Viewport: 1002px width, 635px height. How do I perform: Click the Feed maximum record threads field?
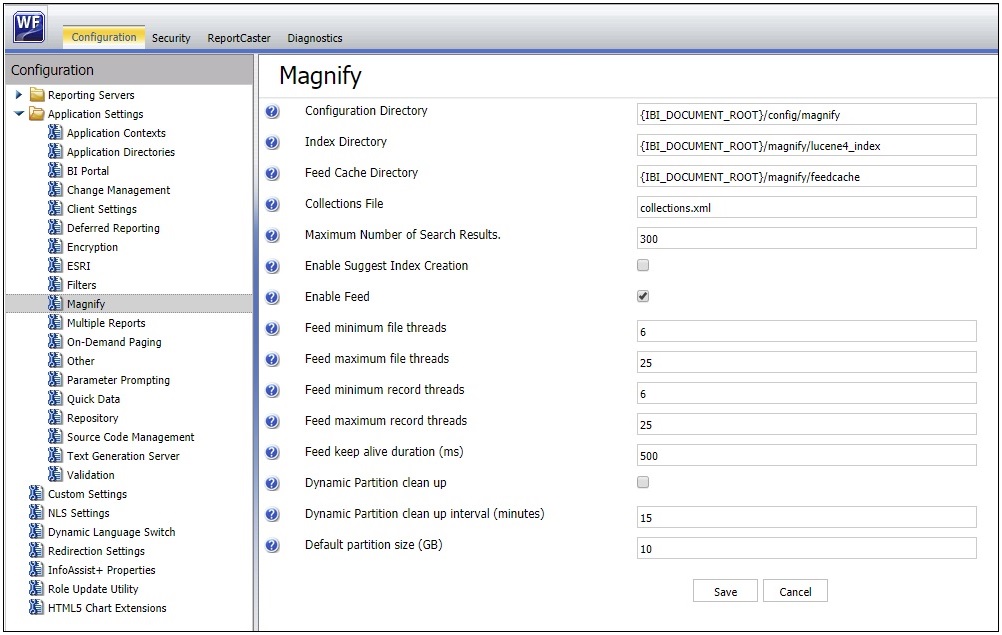pyautogui.click(x=806, y=424)
